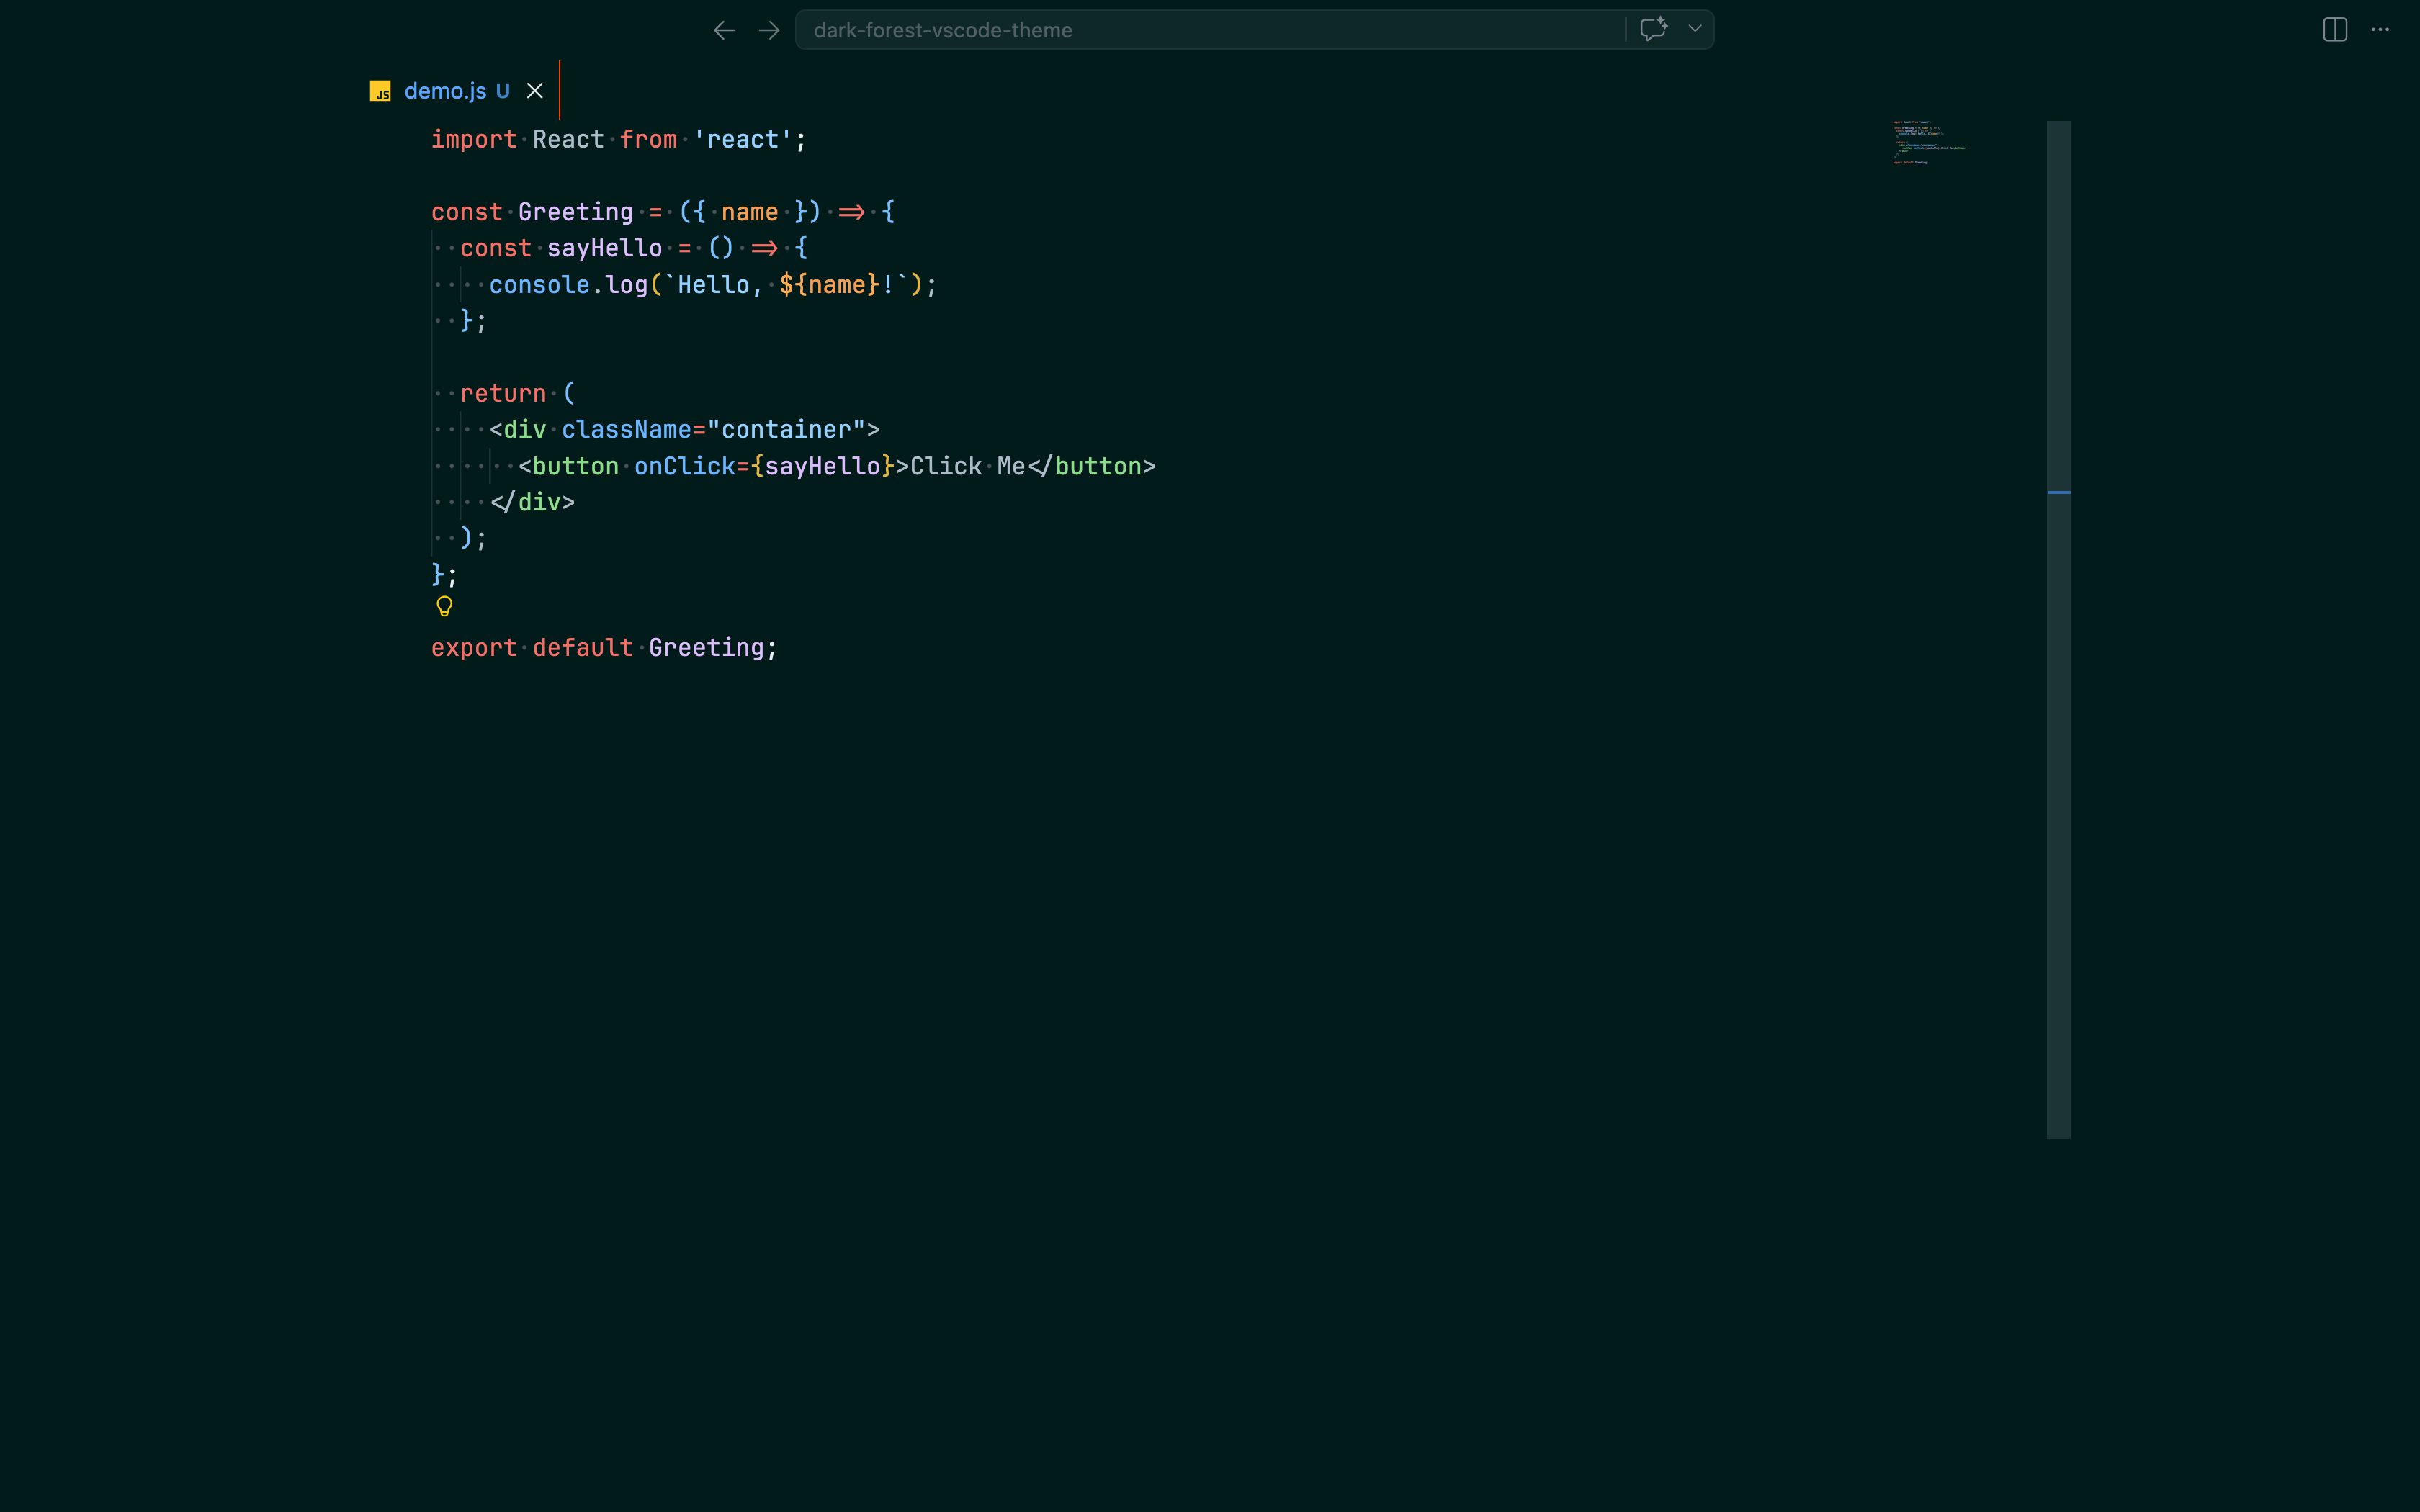
Task: Go back with the left arrow
Action: [724, 30]
